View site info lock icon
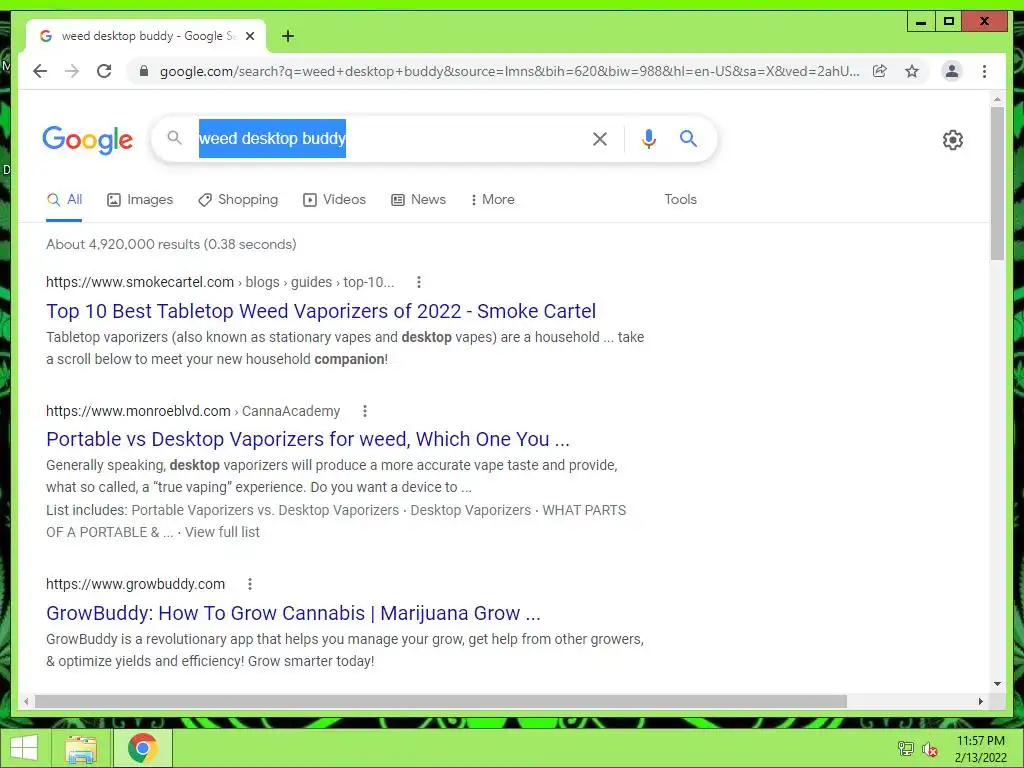This screenshot has width=1024, height=768. pyautogui.click(x=144, y=71)
